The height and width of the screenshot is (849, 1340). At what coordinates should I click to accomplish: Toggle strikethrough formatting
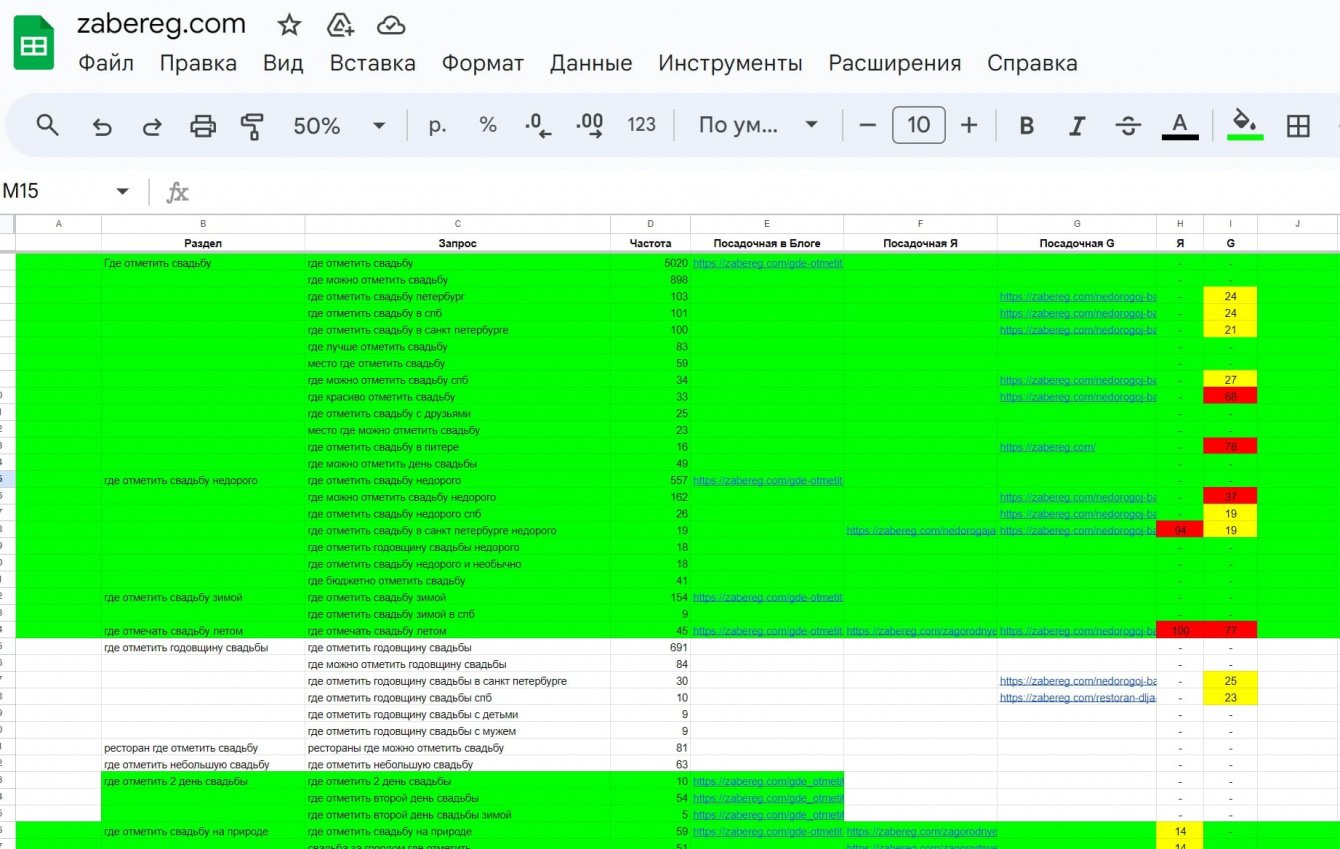point(1128,125)
